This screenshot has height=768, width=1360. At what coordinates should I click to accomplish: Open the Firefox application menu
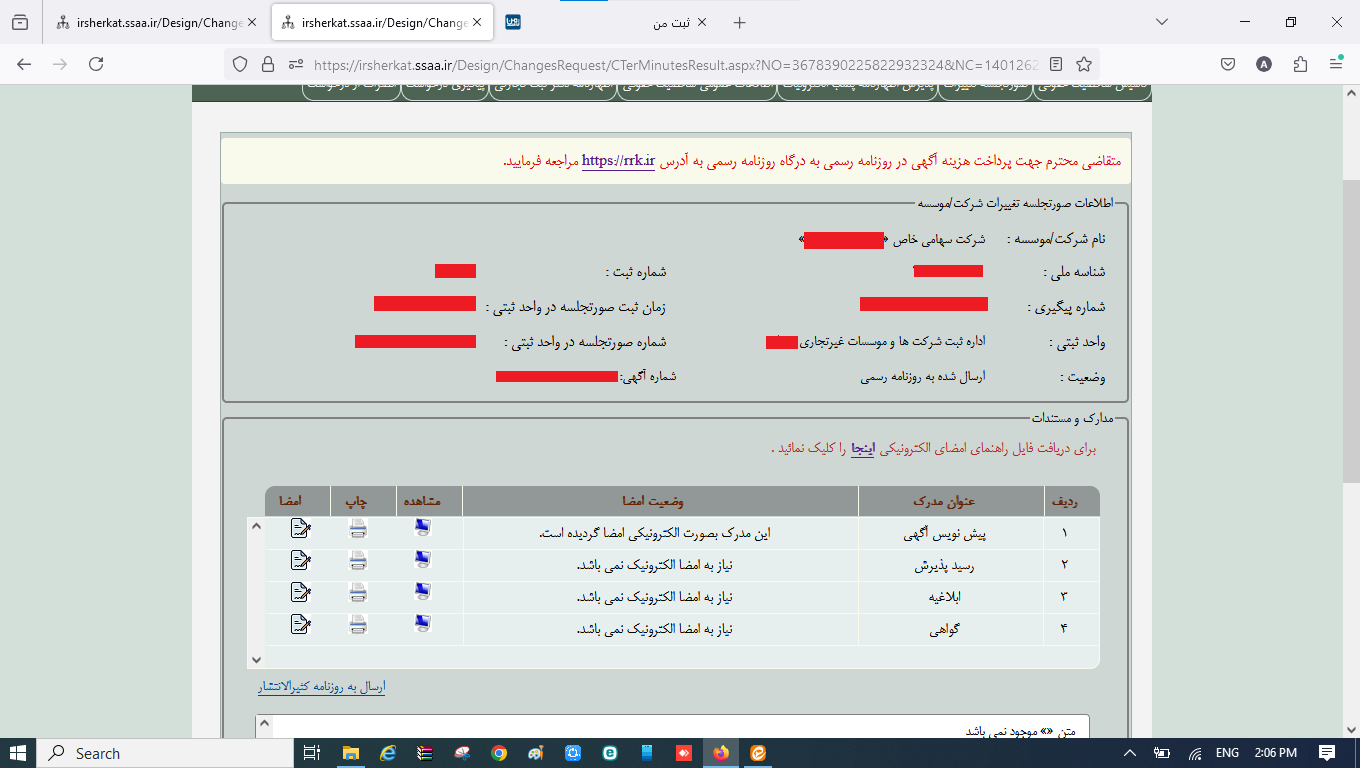pyautogui.click(x=1336, y=64)
